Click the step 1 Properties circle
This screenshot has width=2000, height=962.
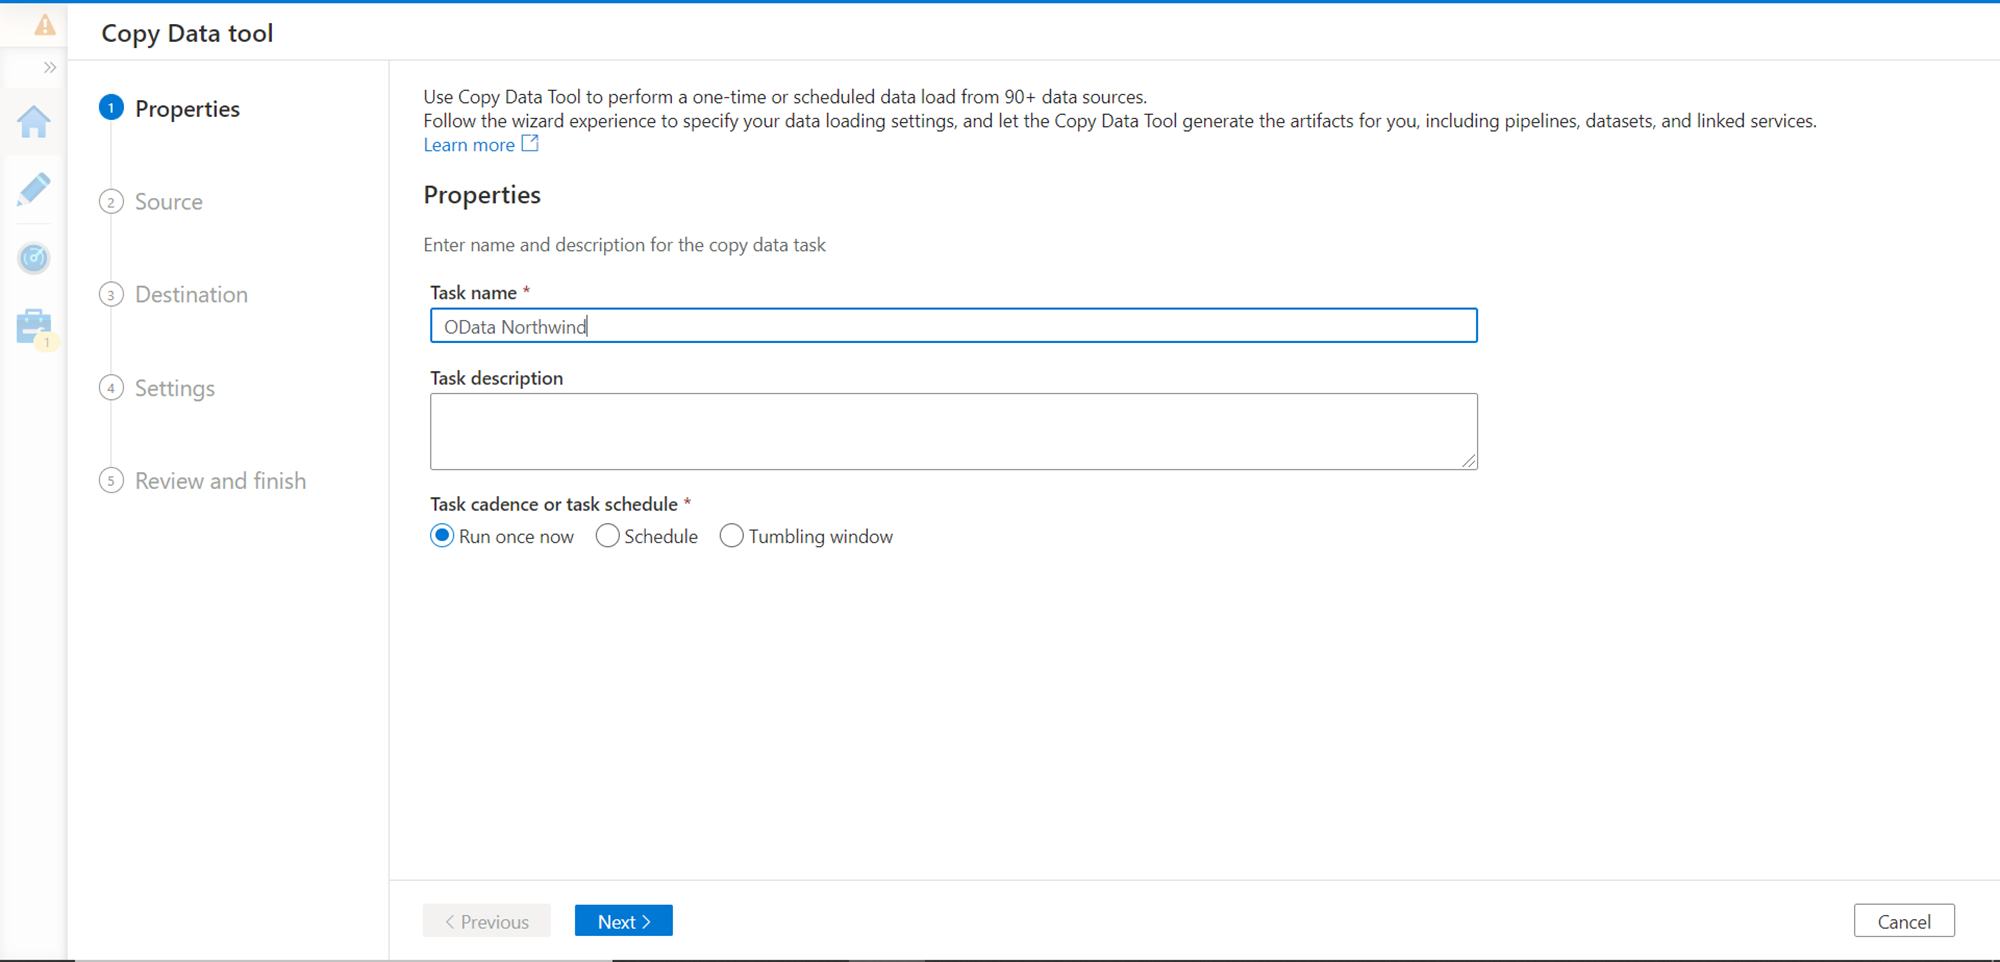(x=111, y=108)
